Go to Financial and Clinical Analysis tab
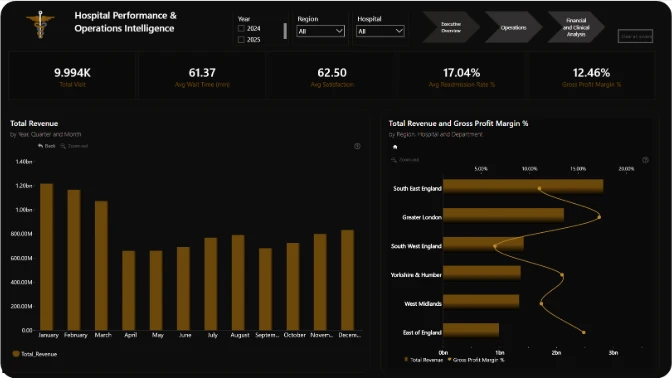This screenshot has height=378, width=672. (x=576, y=27)
